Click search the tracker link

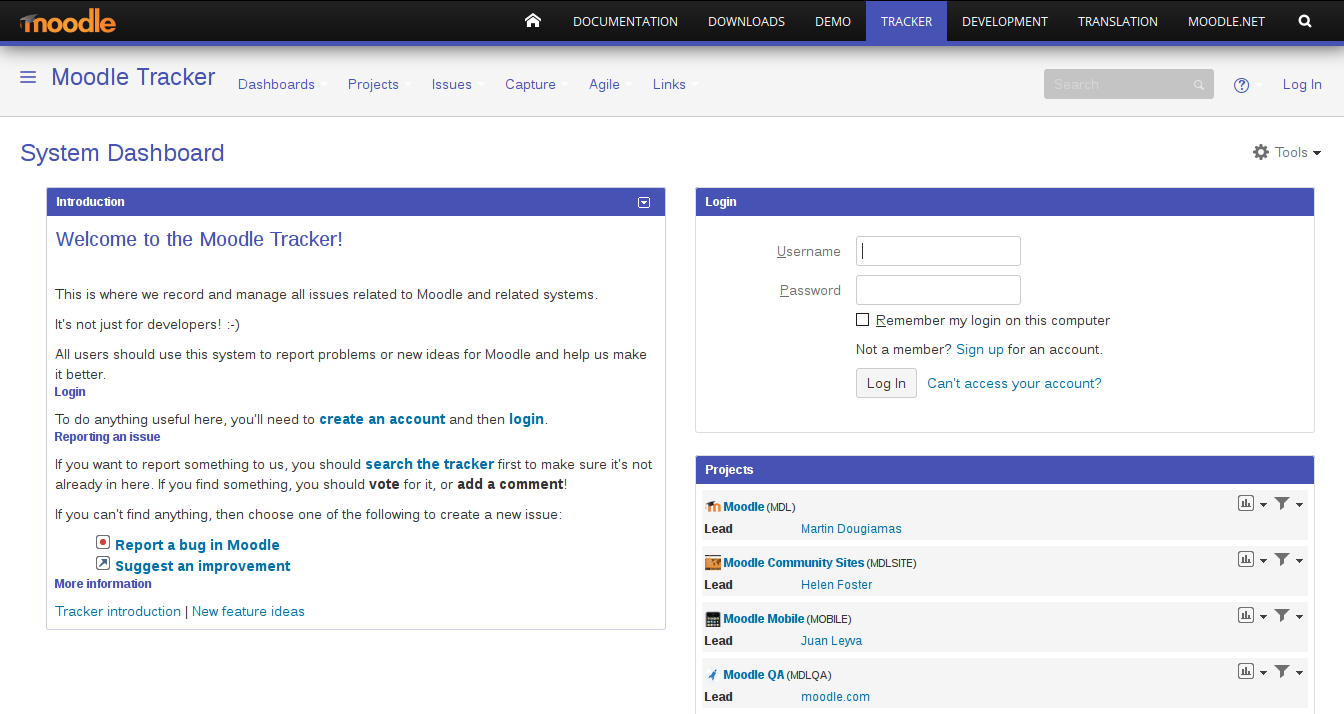coord(430,465)
